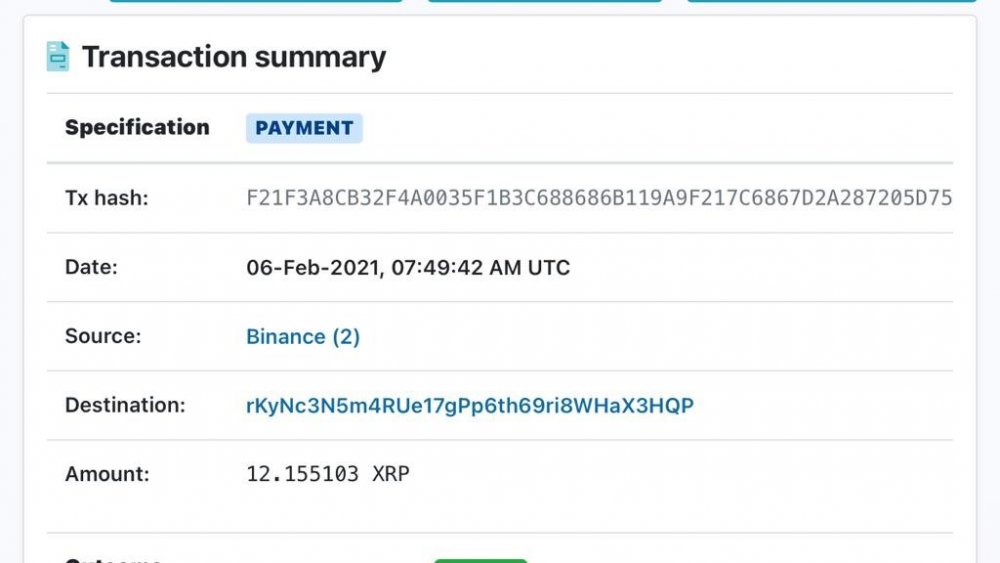Open the Binance (2) source account
The image size is (1000, 563).
coord(302,337)
